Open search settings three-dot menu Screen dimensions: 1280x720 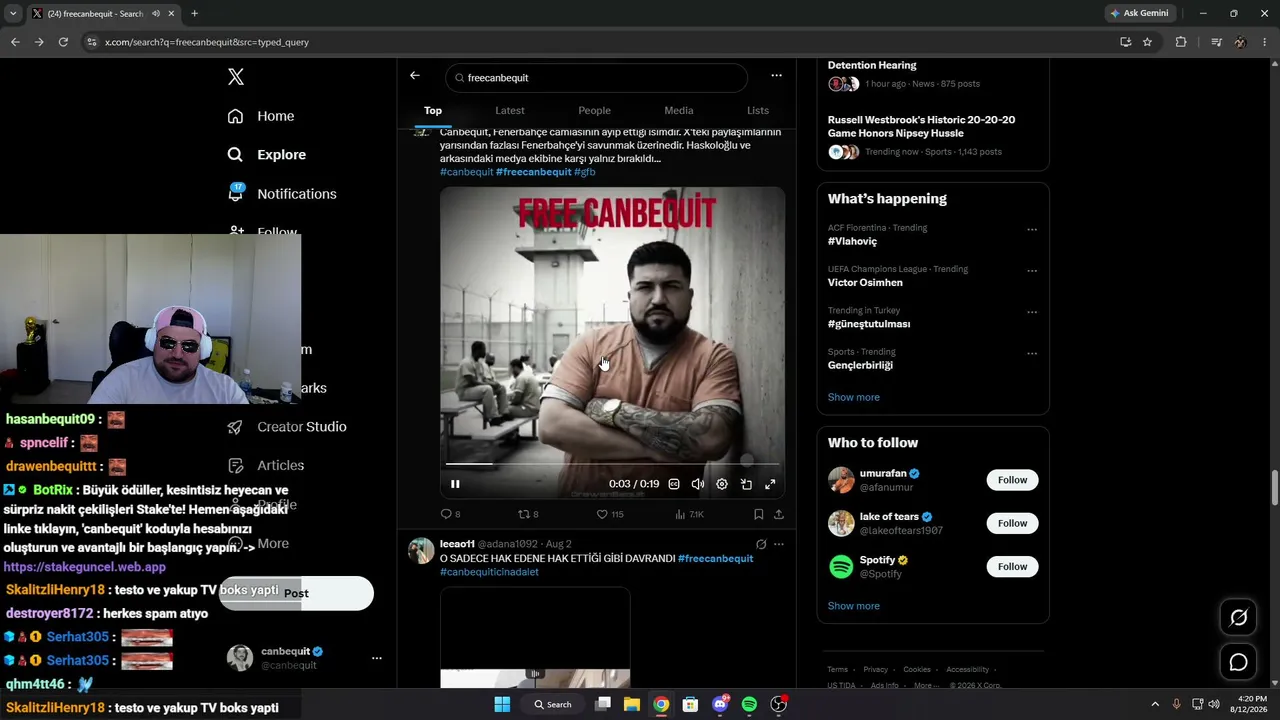coord(776,76)
